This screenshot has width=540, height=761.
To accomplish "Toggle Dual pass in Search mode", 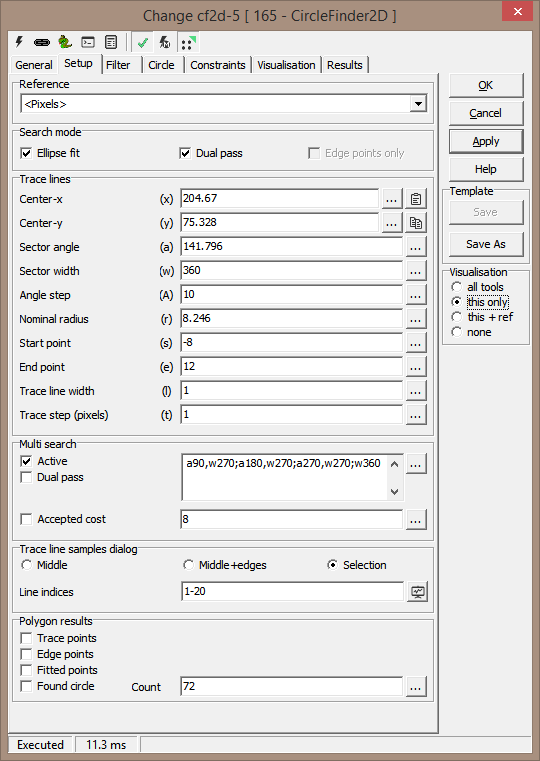I will (185, 153).
